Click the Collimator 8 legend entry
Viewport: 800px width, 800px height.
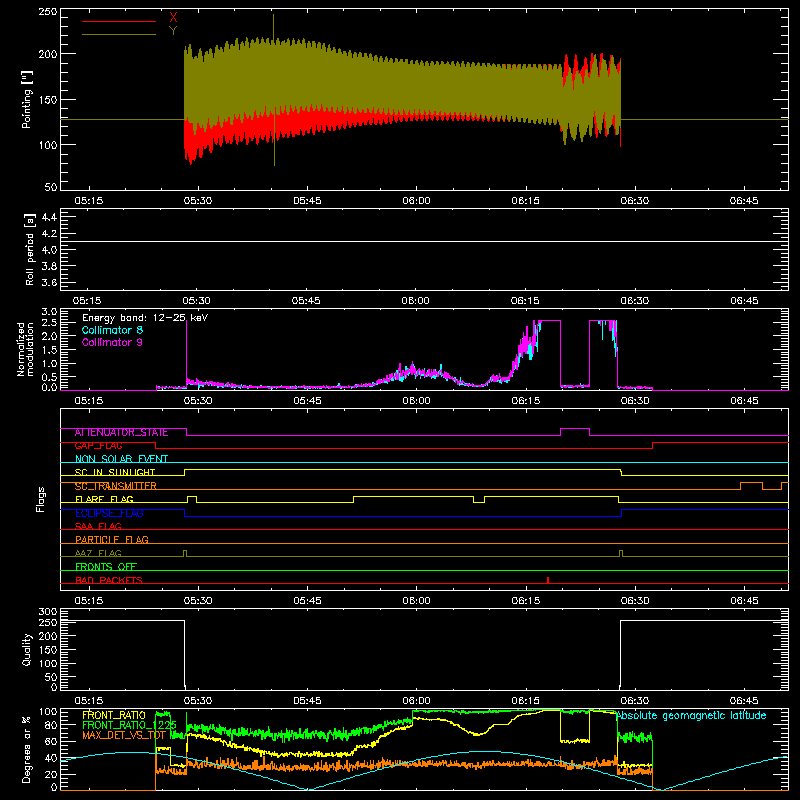[x=112, y=330]
